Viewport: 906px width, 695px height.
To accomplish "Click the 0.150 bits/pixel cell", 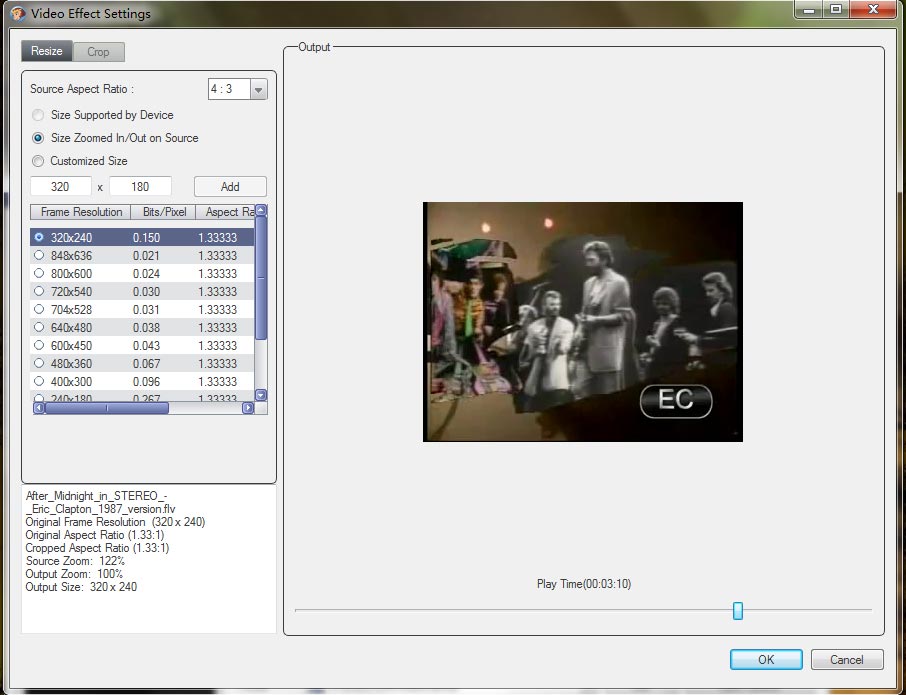I will click(x=146, y=237).
